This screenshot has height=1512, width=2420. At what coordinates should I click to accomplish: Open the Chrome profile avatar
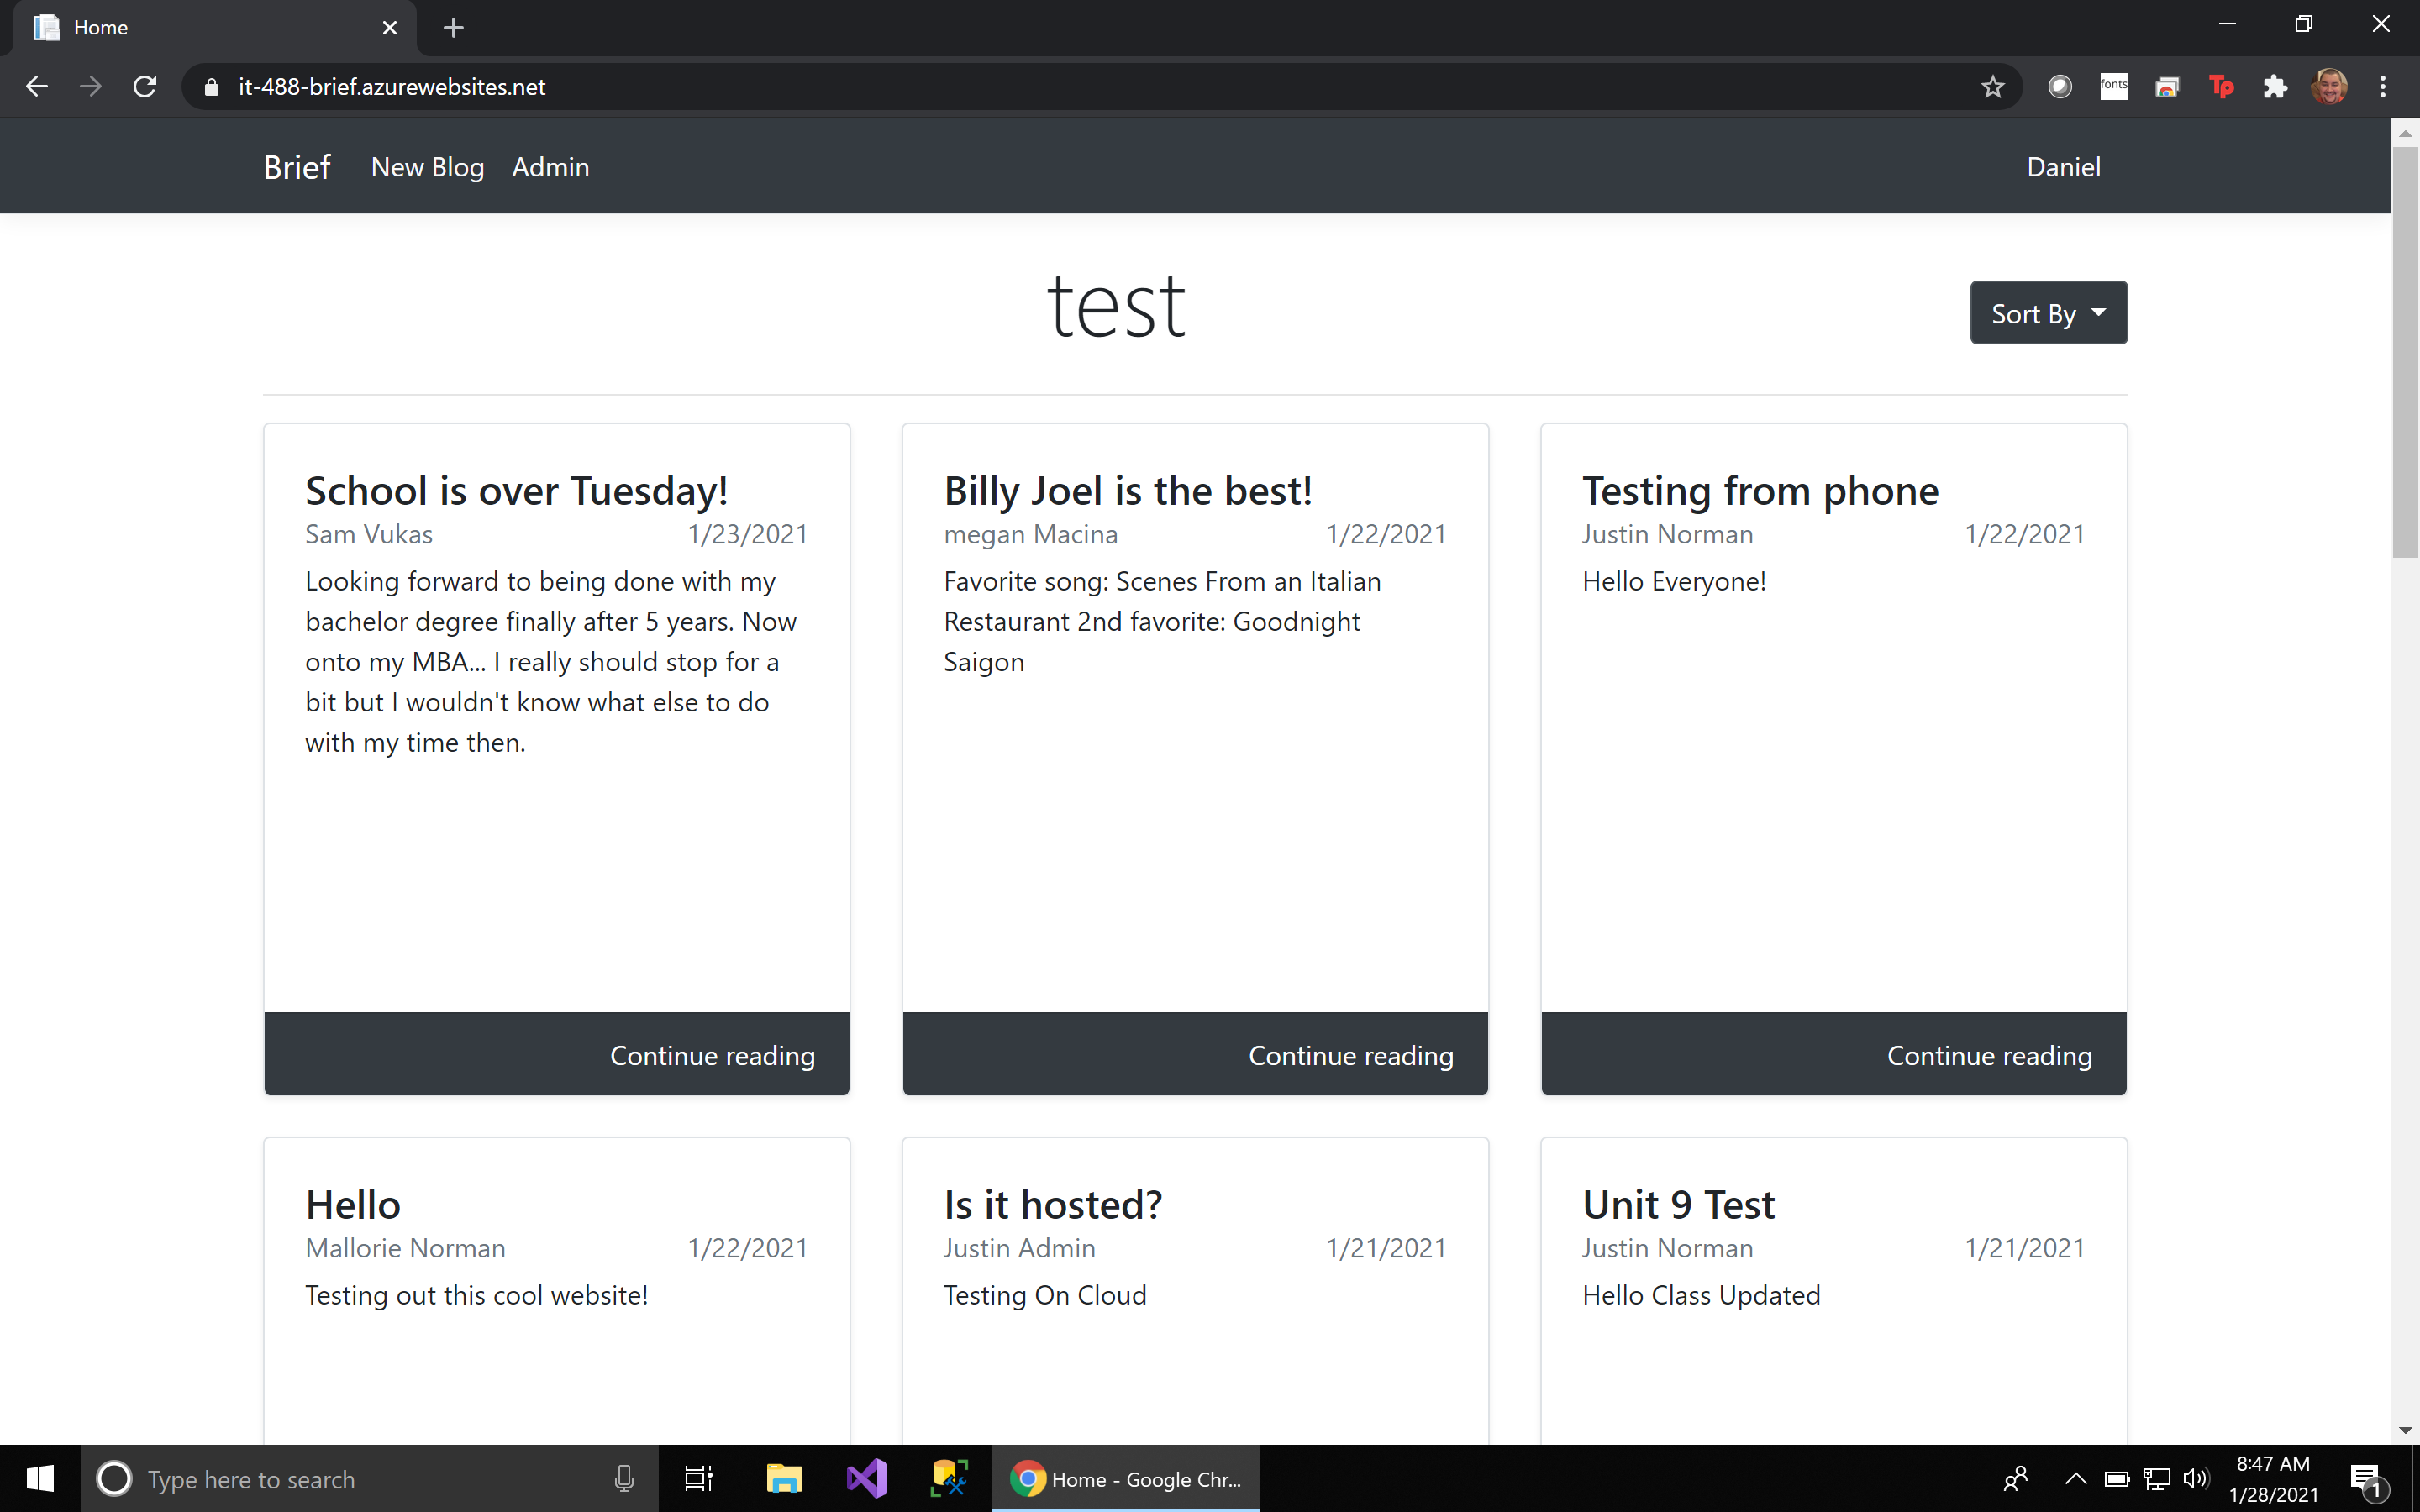tap(2329, 87)
